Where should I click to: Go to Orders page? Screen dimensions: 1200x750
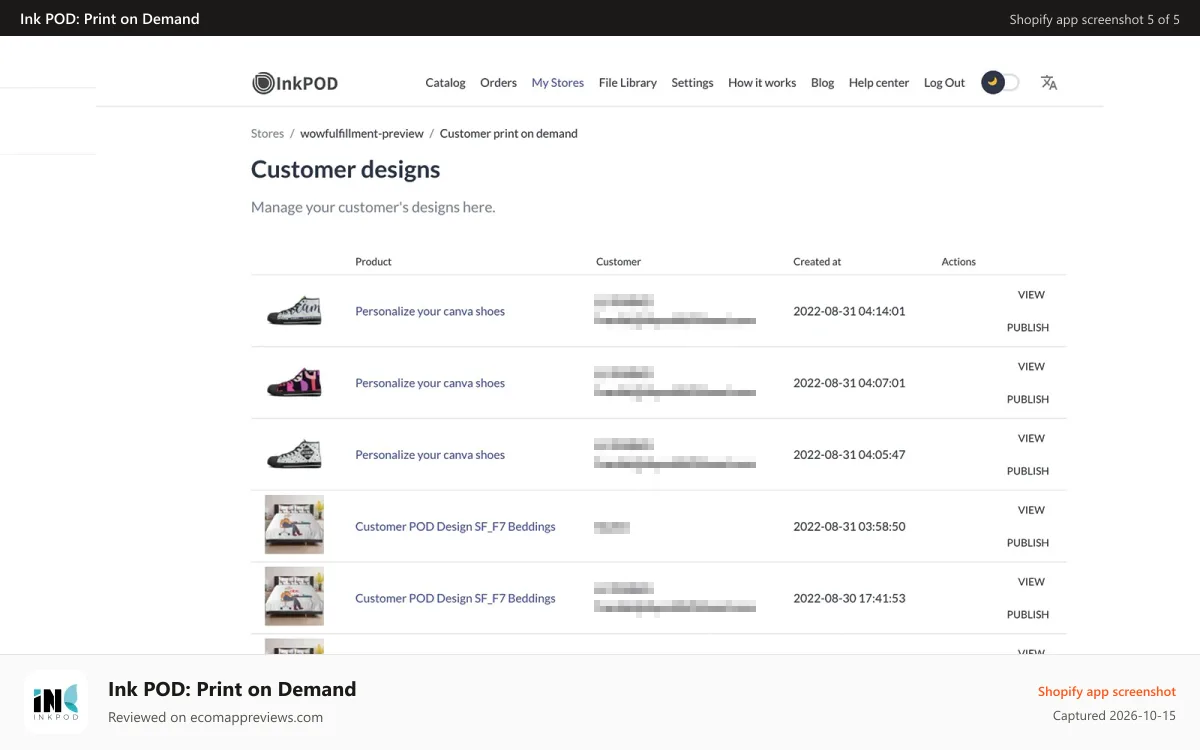point(498,83)
